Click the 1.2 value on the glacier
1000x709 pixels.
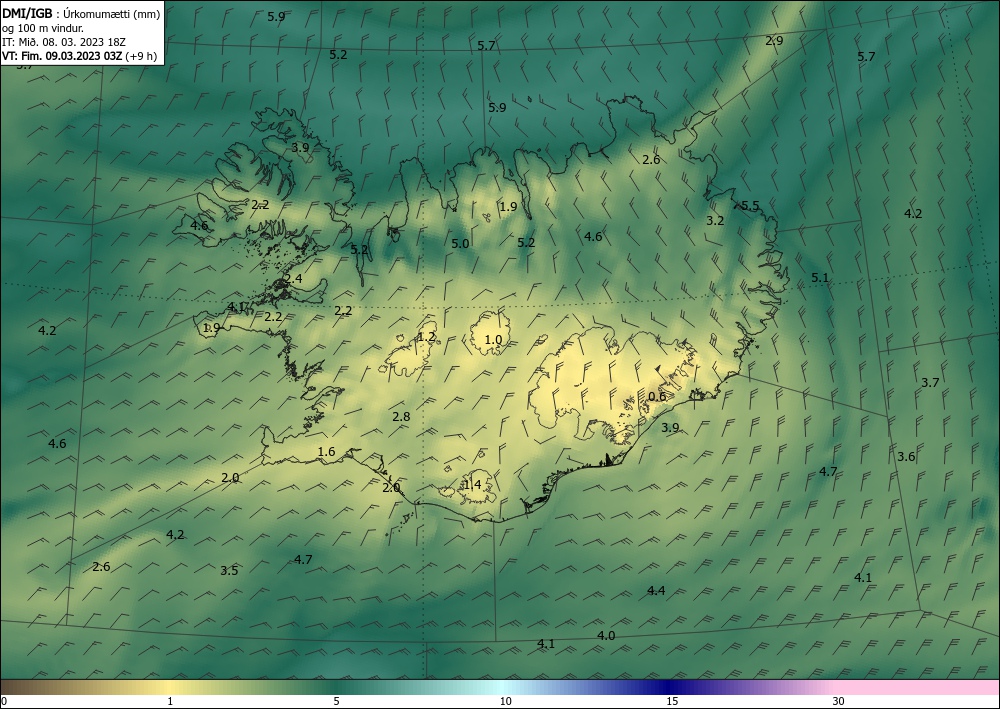(x=426, y=337)
